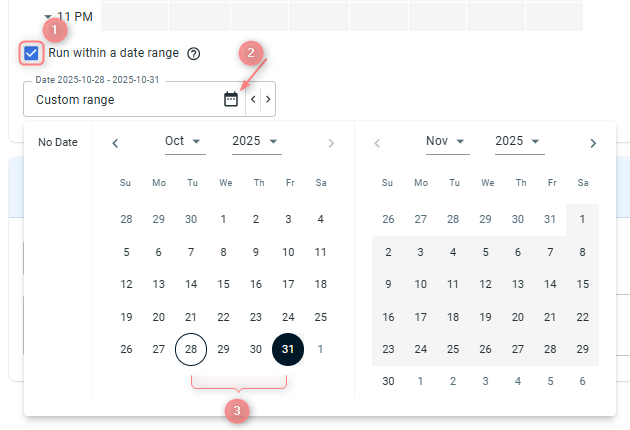Go to previous month in October calendar

(115, 143)
